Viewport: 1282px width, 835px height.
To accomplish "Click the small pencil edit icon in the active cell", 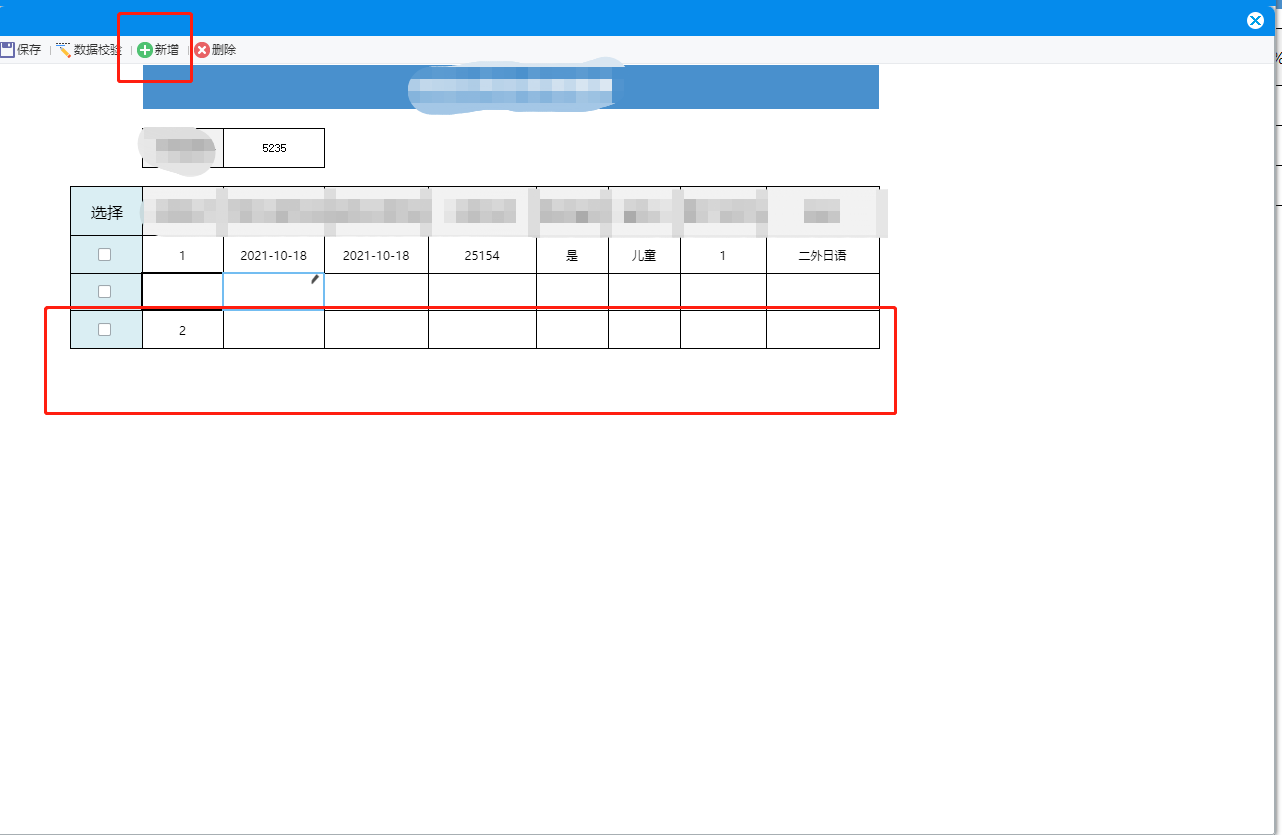I will point(315,280).
